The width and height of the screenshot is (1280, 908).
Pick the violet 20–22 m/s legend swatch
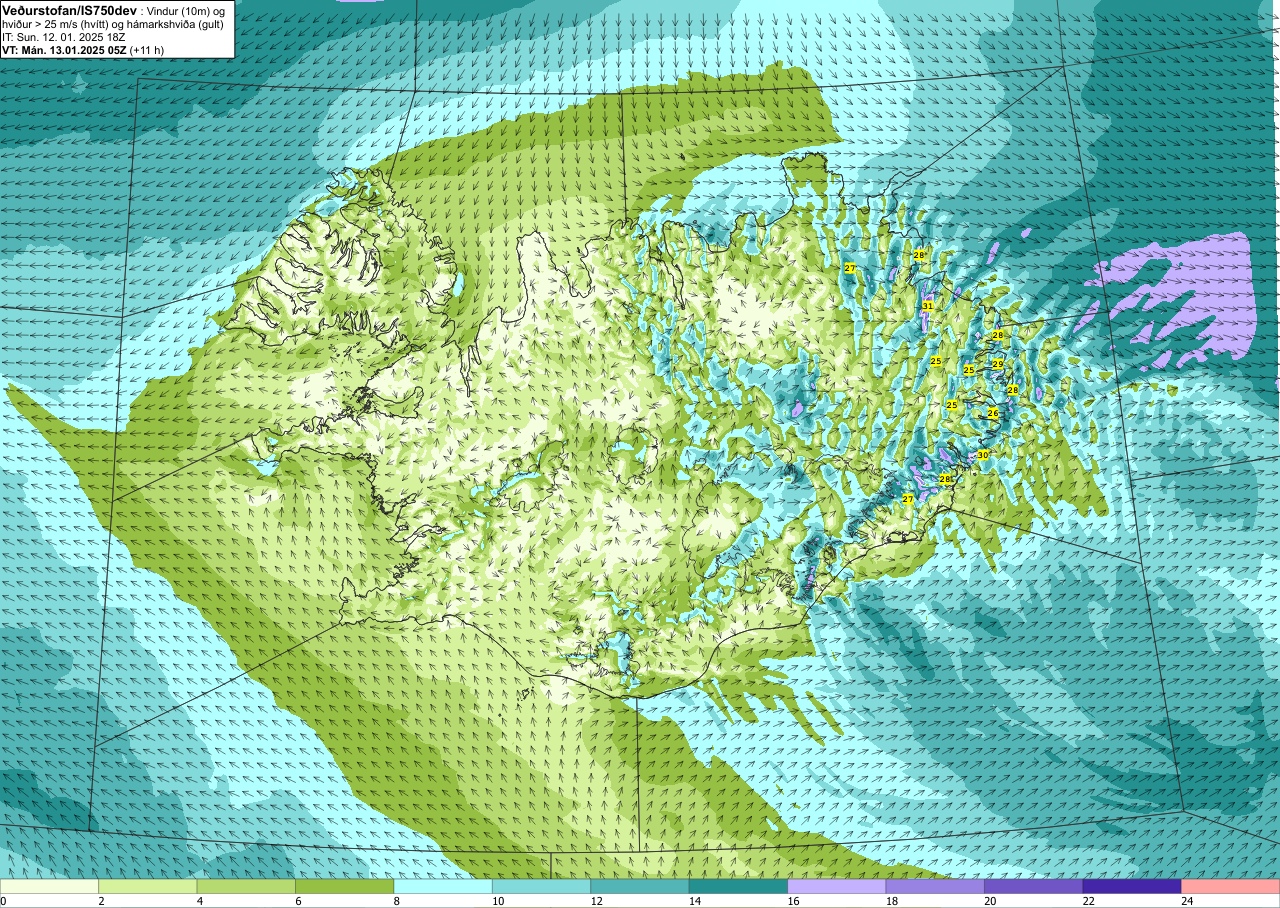tap(1034, 886)
